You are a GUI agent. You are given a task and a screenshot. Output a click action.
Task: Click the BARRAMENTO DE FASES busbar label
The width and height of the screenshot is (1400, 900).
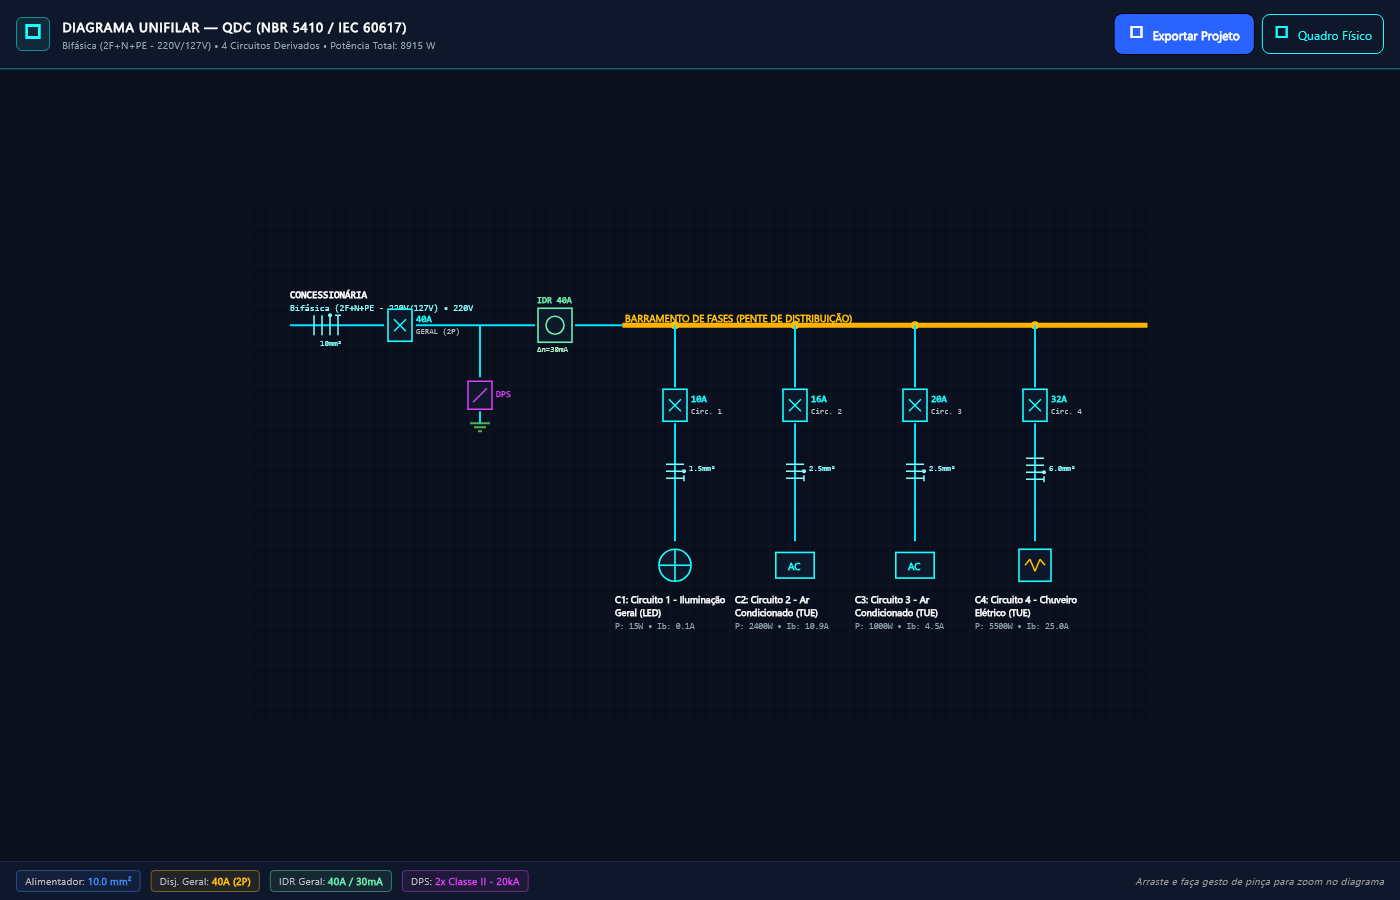(738, 319)
